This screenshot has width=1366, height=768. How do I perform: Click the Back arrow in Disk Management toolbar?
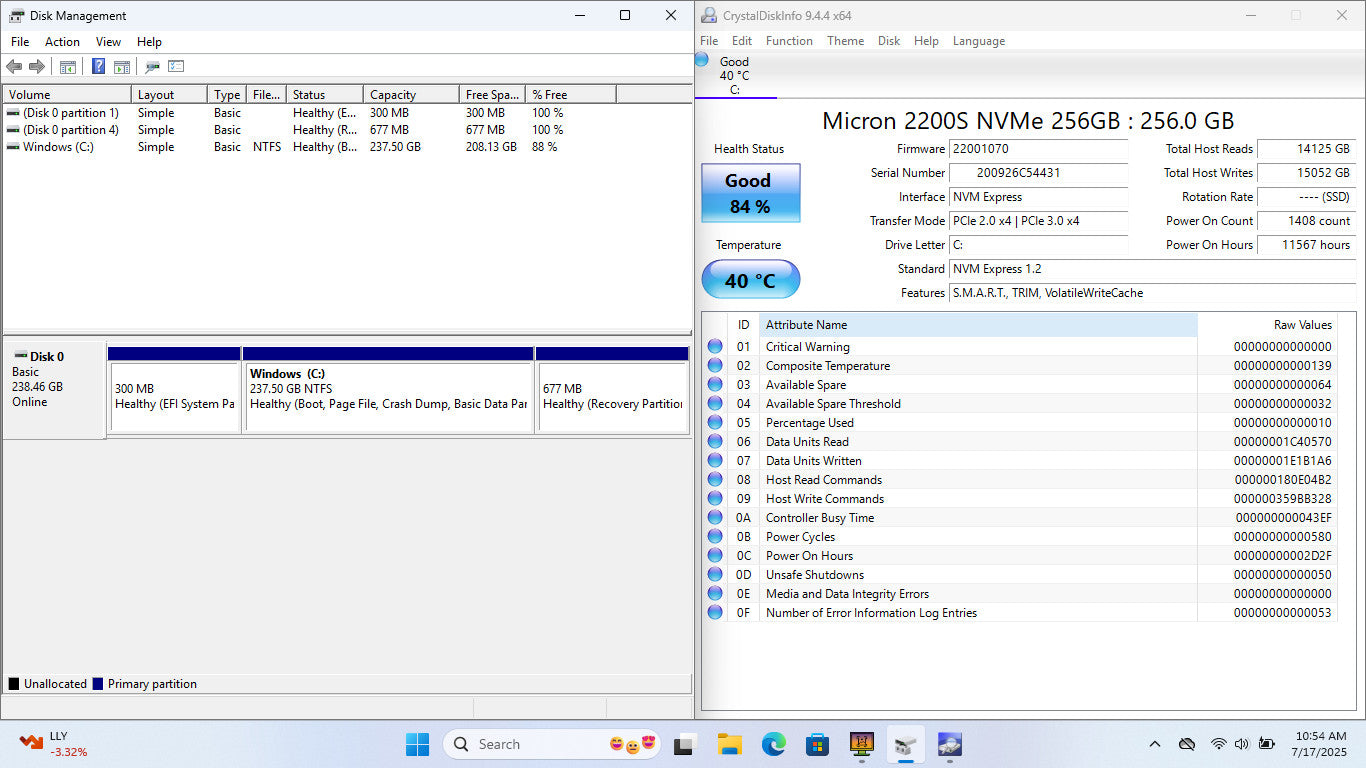pyautogui.click(x=14, y=67)
